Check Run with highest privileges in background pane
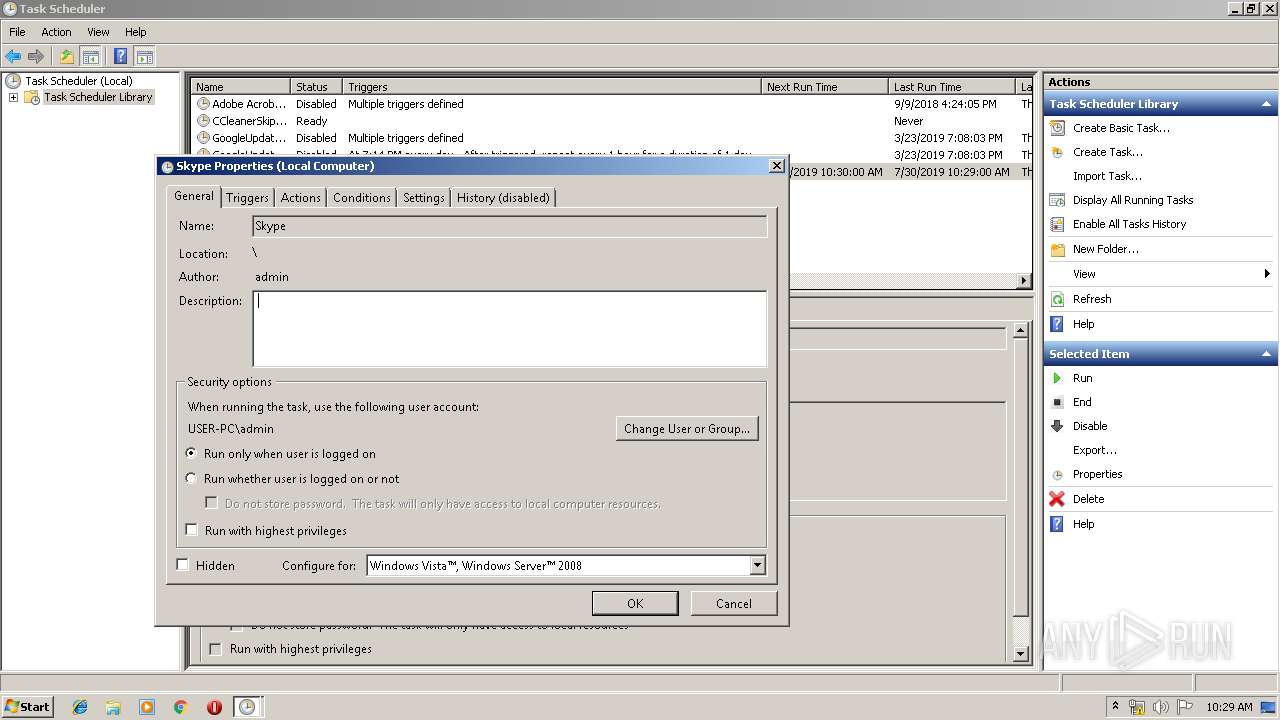 [x=215, y=649]
